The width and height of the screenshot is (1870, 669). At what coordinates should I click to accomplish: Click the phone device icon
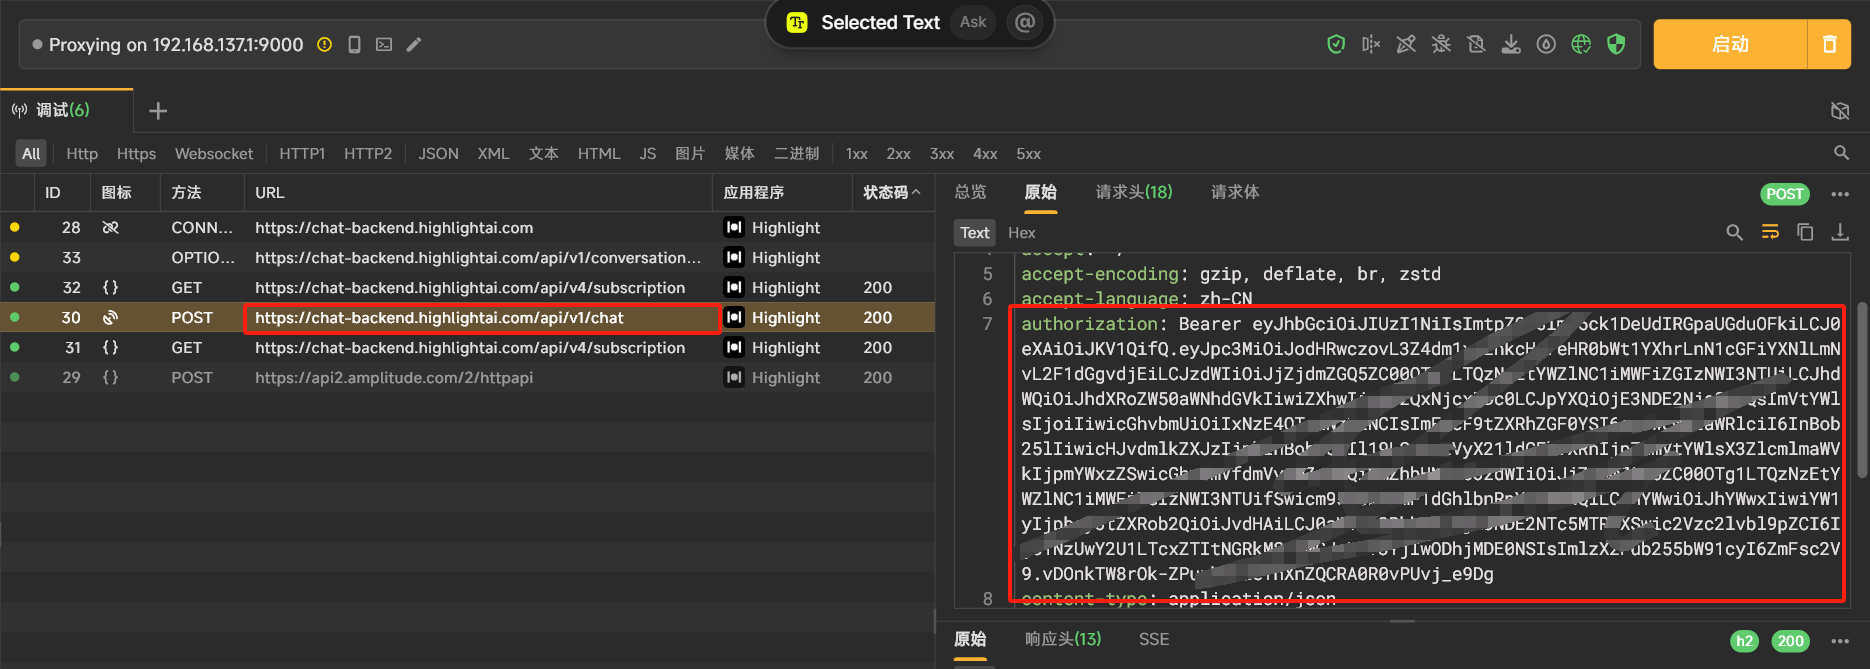tap(354, 44)
